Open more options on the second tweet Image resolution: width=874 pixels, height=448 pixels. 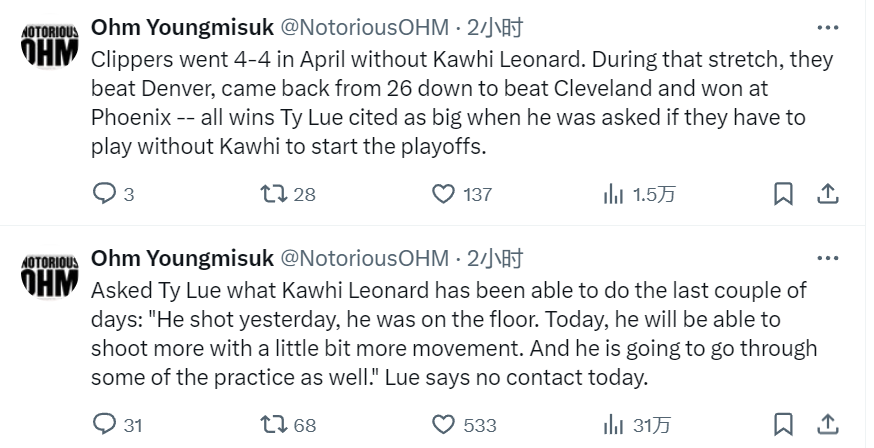(x=828, y=258)
